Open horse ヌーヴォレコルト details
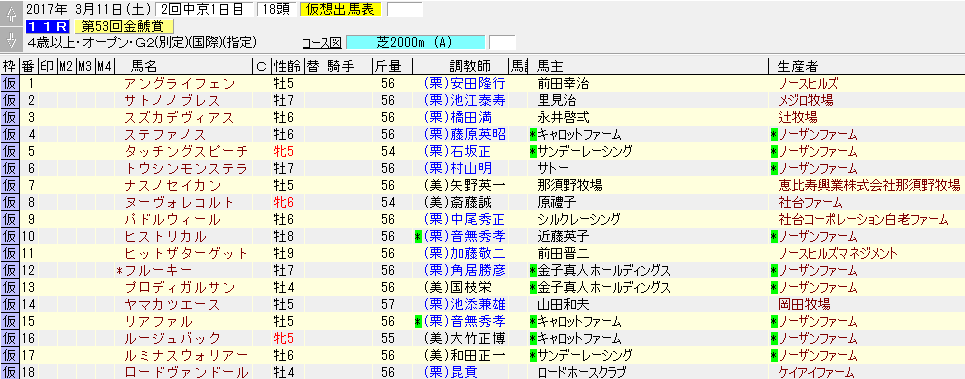965x379 pixels. click(x=178, y=202)
